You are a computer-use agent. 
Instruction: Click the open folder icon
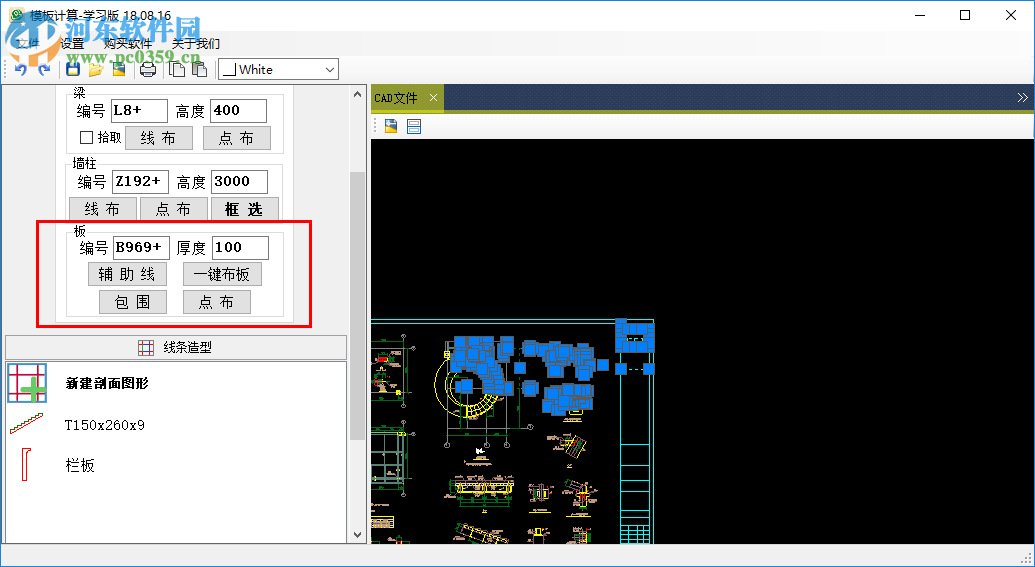pyautogui.click(x=96, y=69)
